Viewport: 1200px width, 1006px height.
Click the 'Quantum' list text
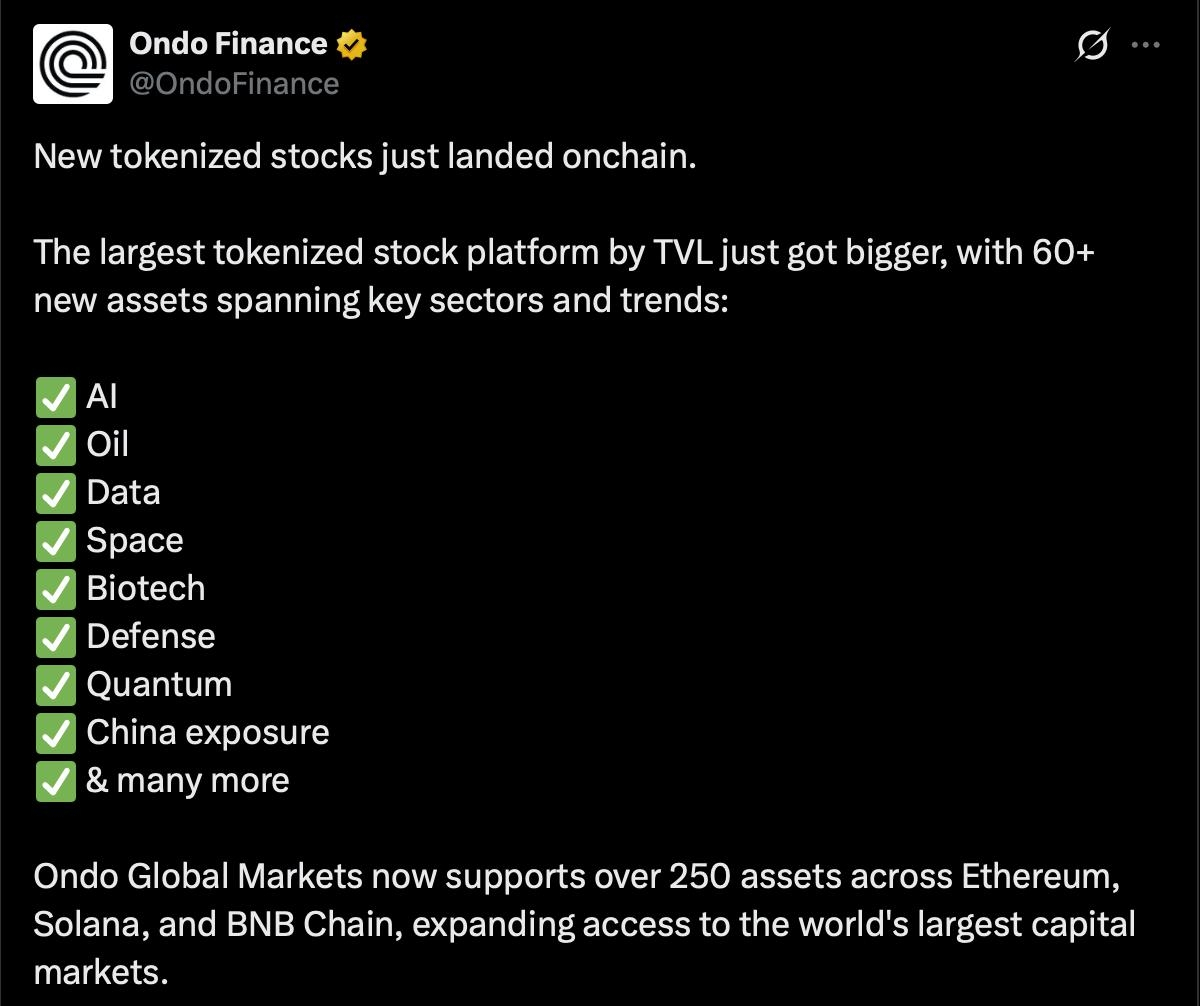click(159, 685)
